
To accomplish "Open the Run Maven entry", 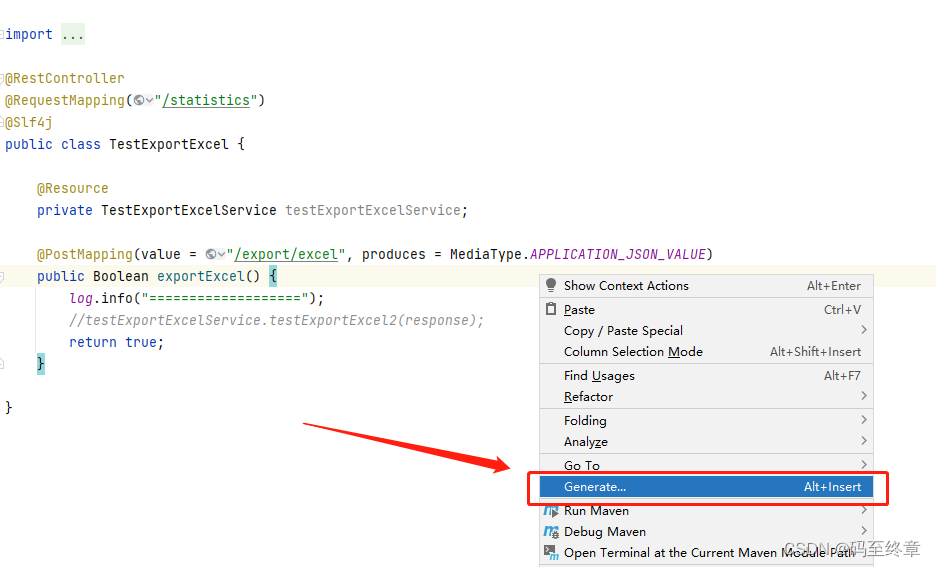I will (706, 511).
